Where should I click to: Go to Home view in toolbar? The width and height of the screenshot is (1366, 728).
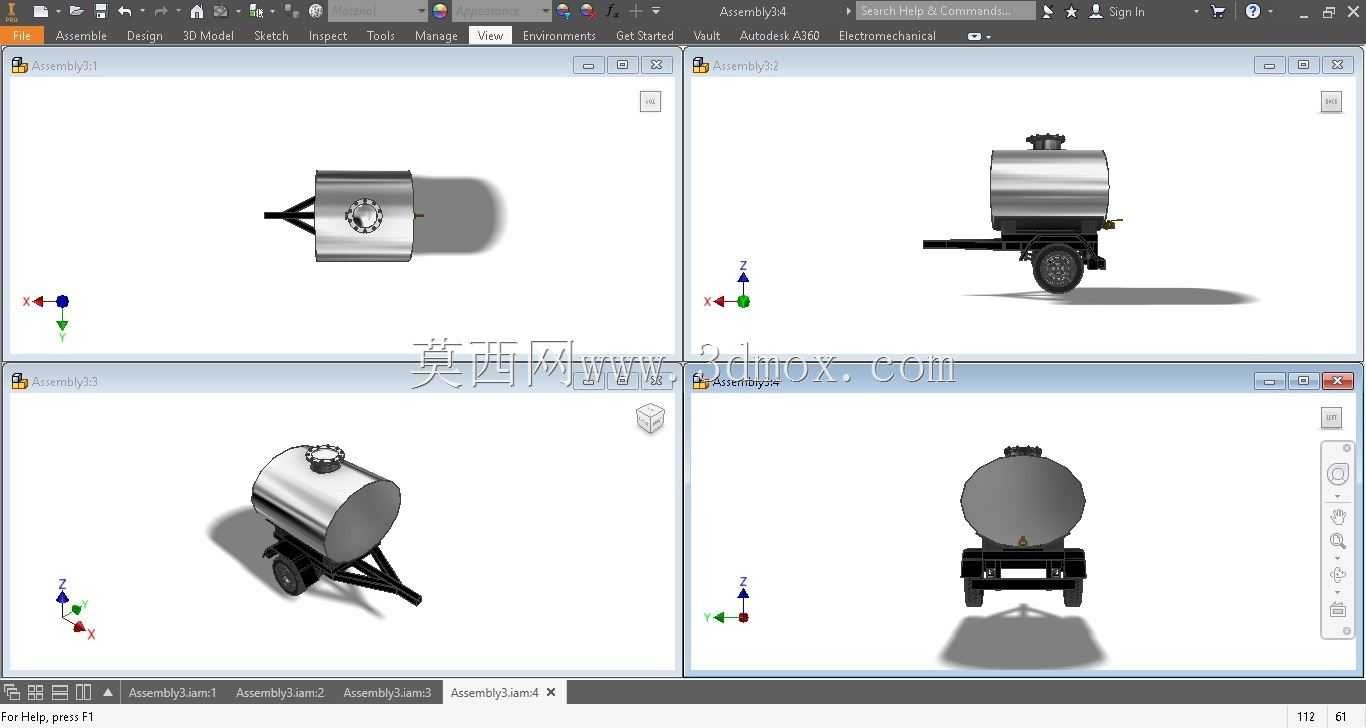click(x=197, y=11)
